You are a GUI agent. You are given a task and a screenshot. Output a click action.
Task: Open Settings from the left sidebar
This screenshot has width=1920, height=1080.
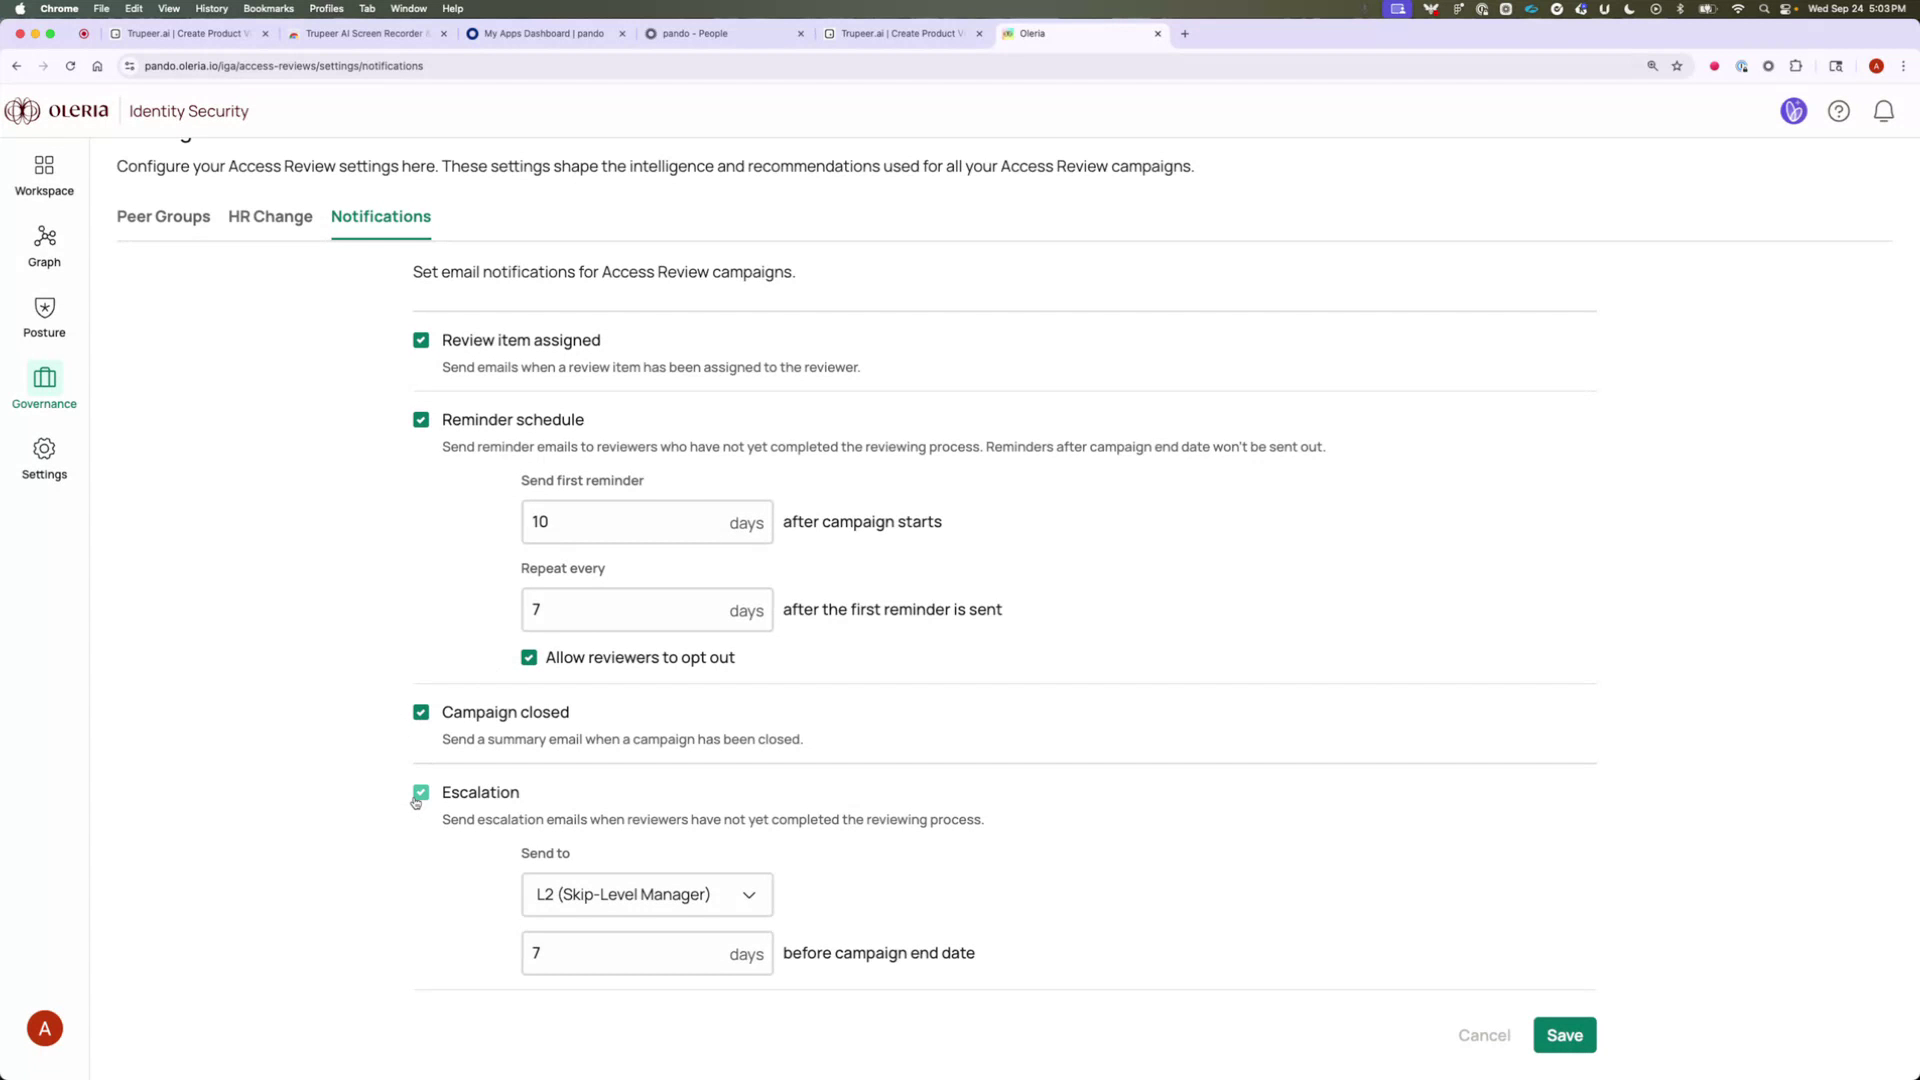[x=43, y=458]
